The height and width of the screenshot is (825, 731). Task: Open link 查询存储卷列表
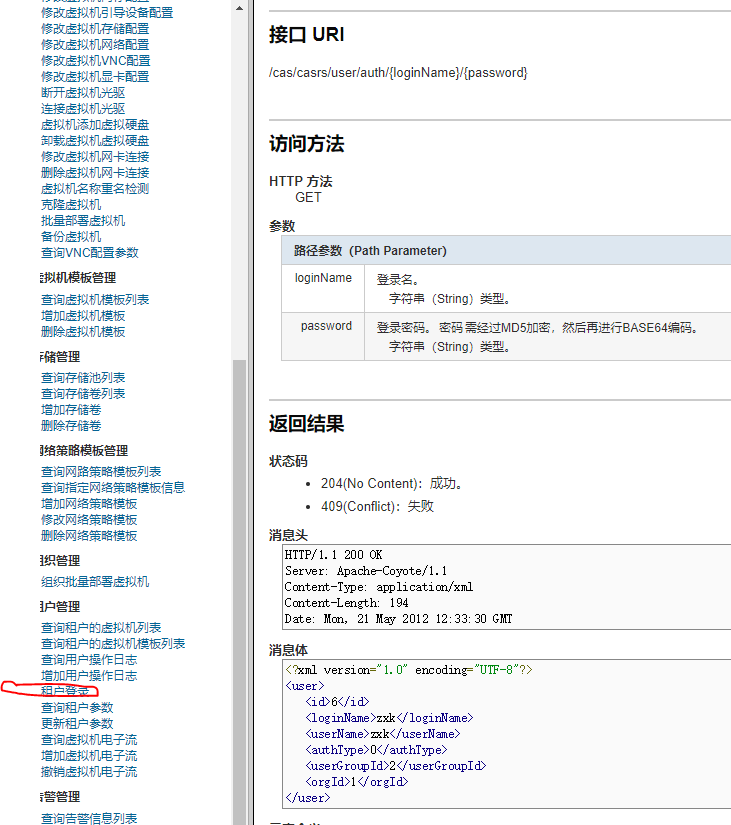pos(83,394)
